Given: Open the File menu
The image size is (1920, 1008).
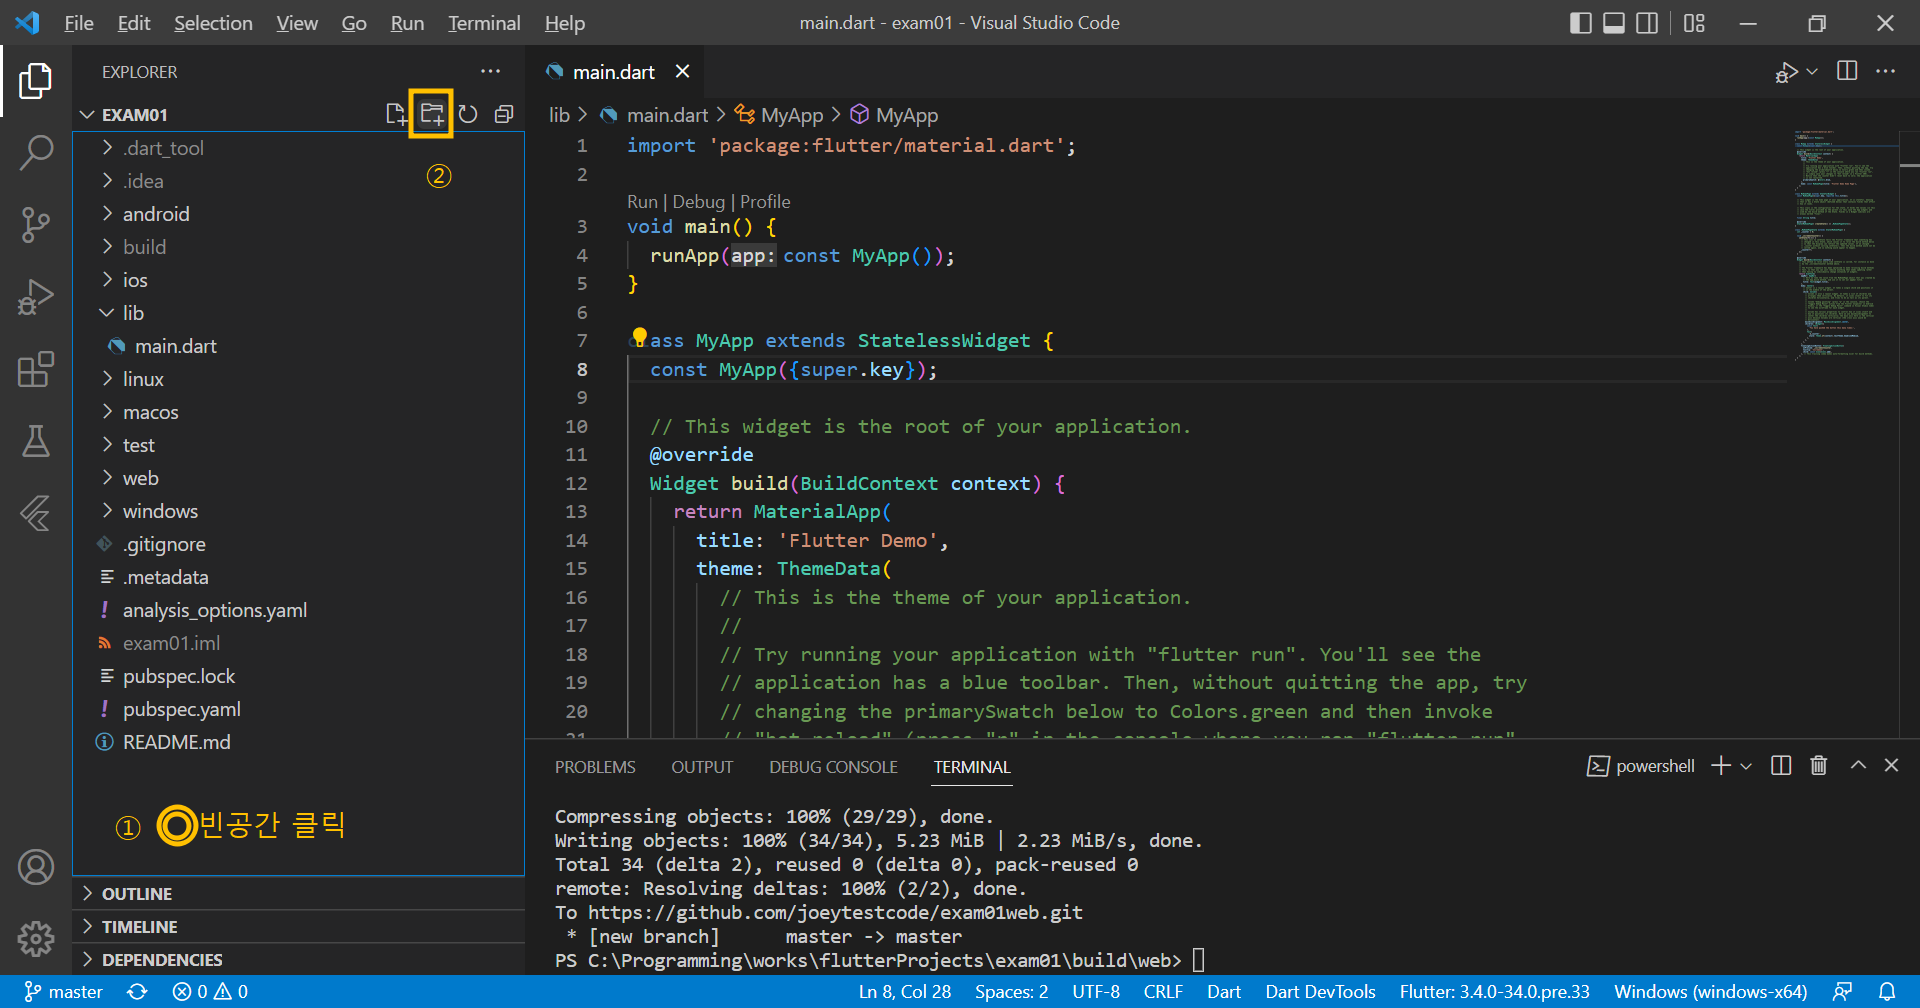Looking at the screenshot, I should coord(79,23).
